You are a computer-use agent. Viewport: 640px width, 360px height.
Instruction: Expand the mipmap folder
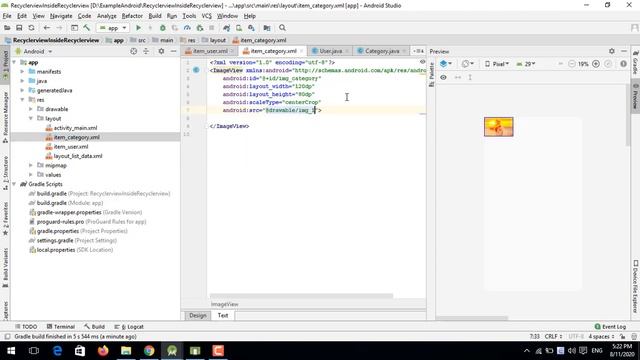[31, 165]
